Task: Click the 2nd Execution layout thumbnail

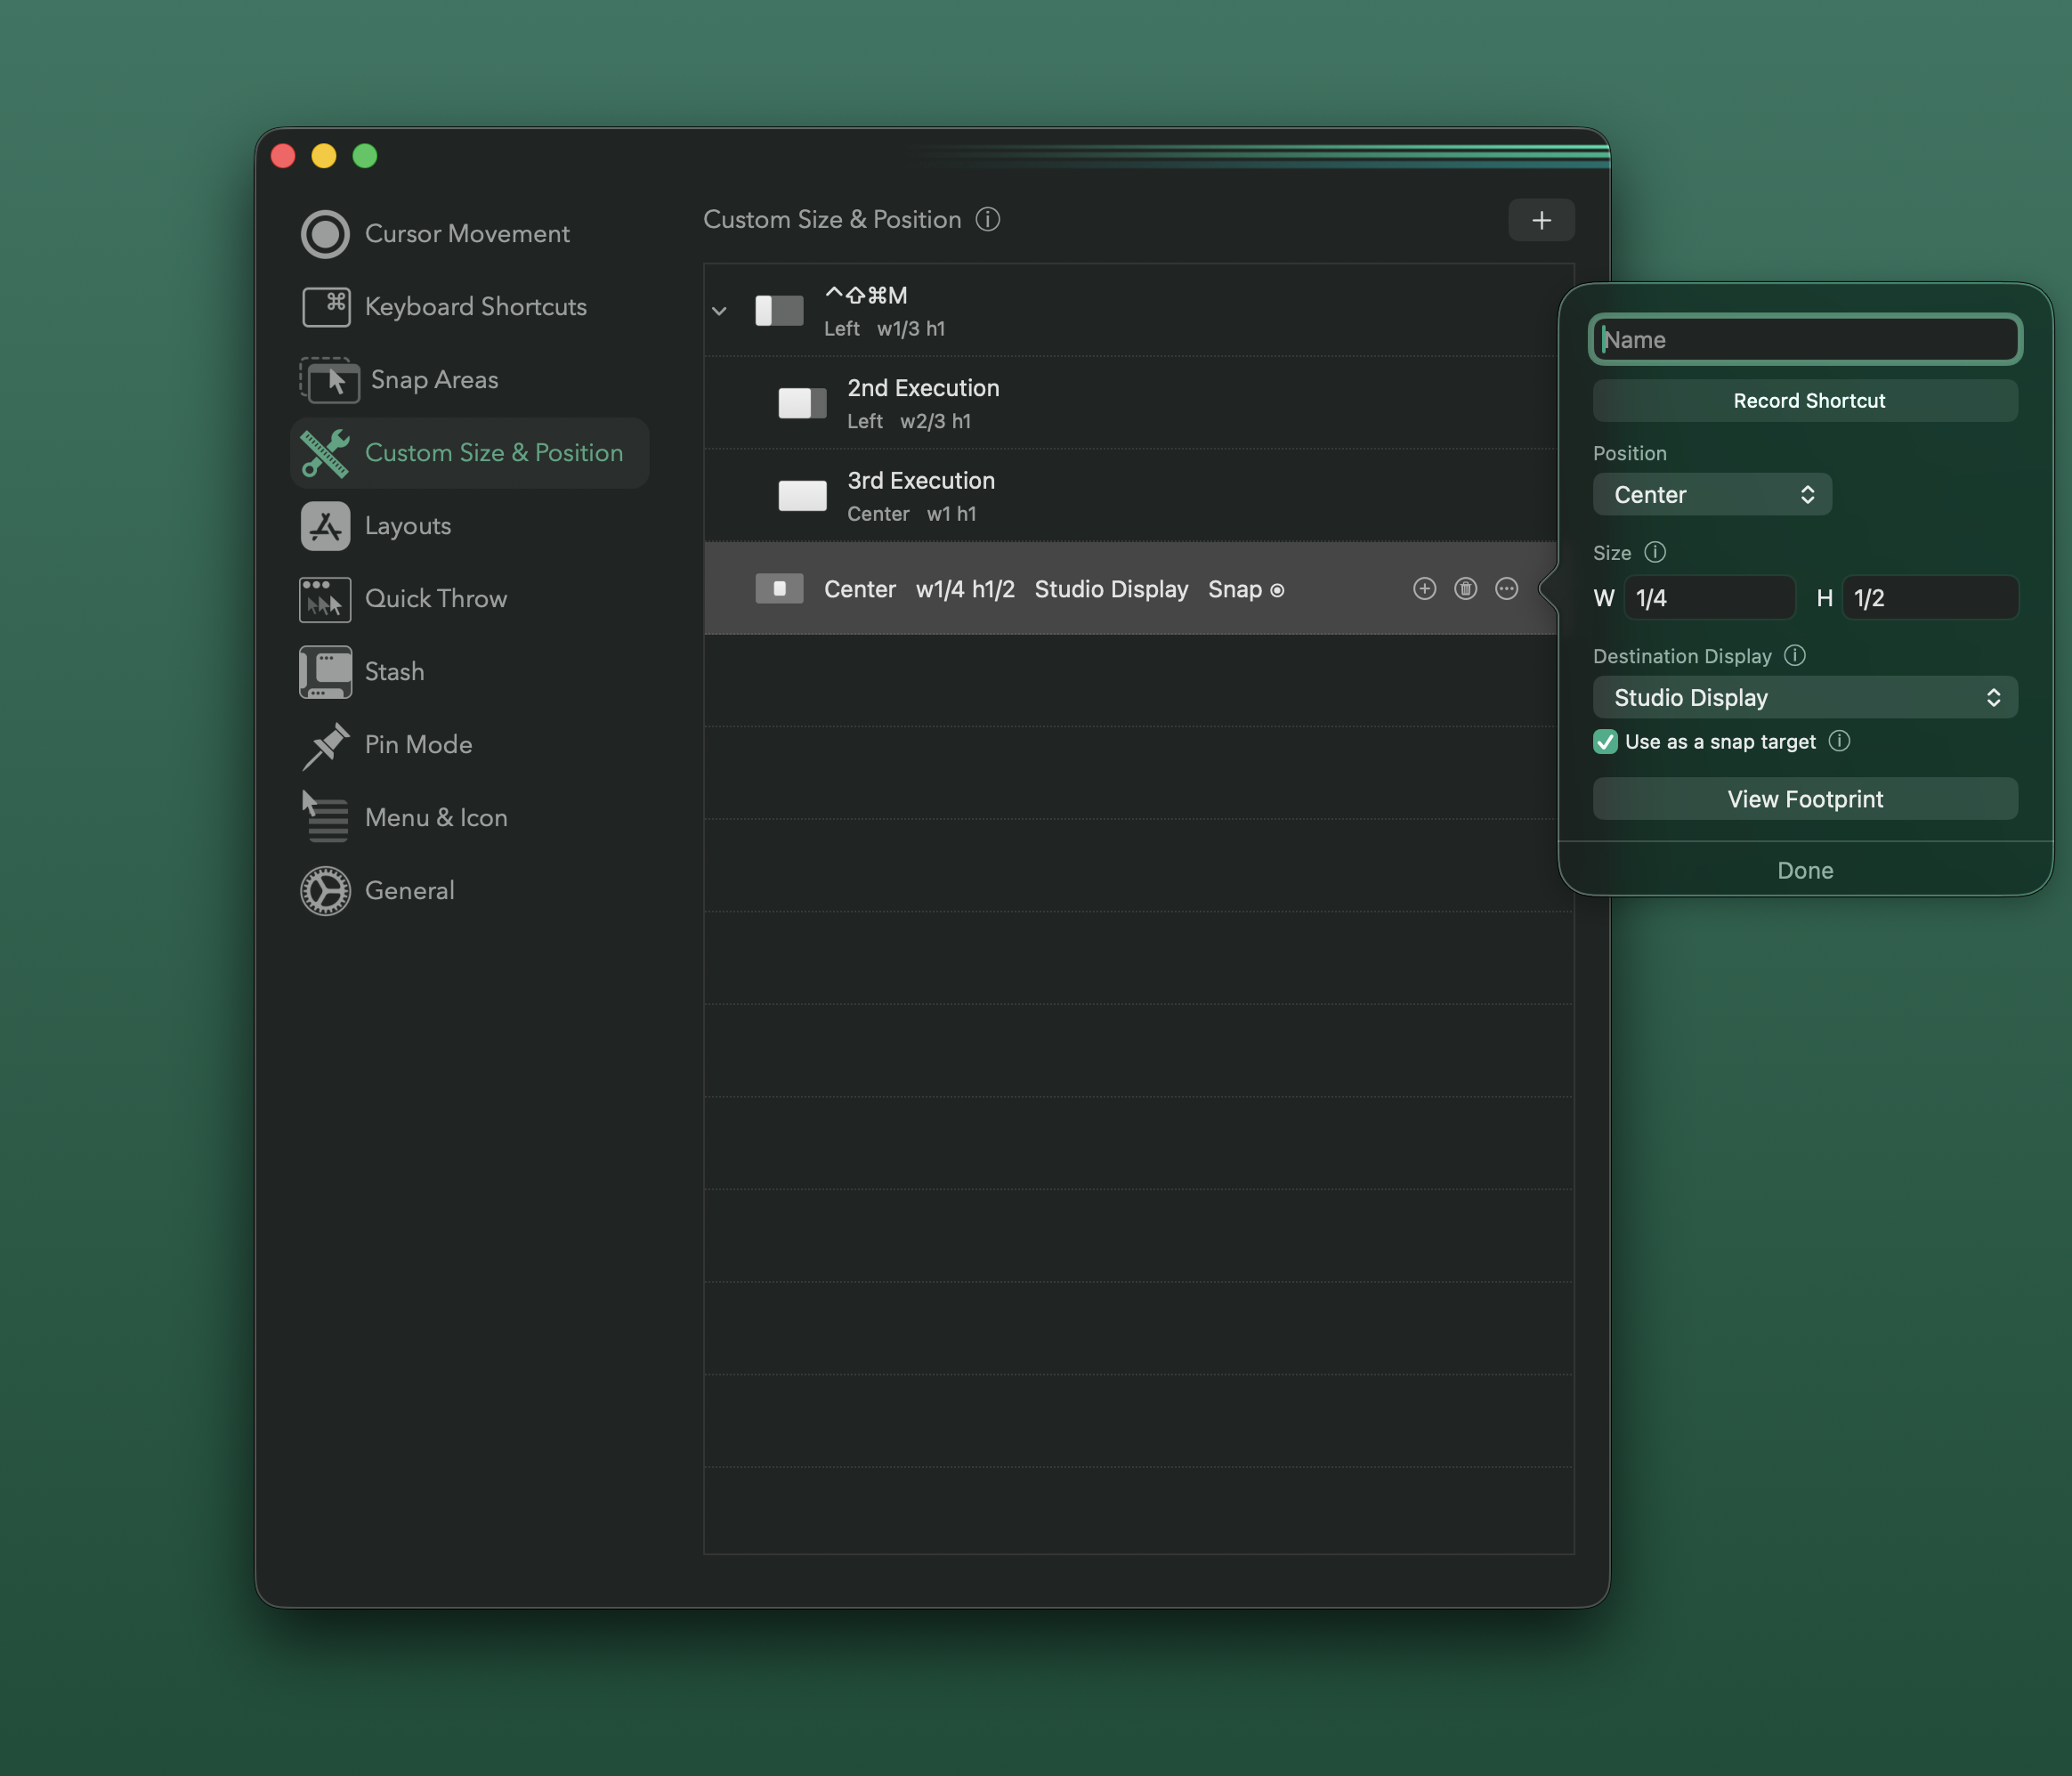Action: pyautogui.click(x=802, y=403)
